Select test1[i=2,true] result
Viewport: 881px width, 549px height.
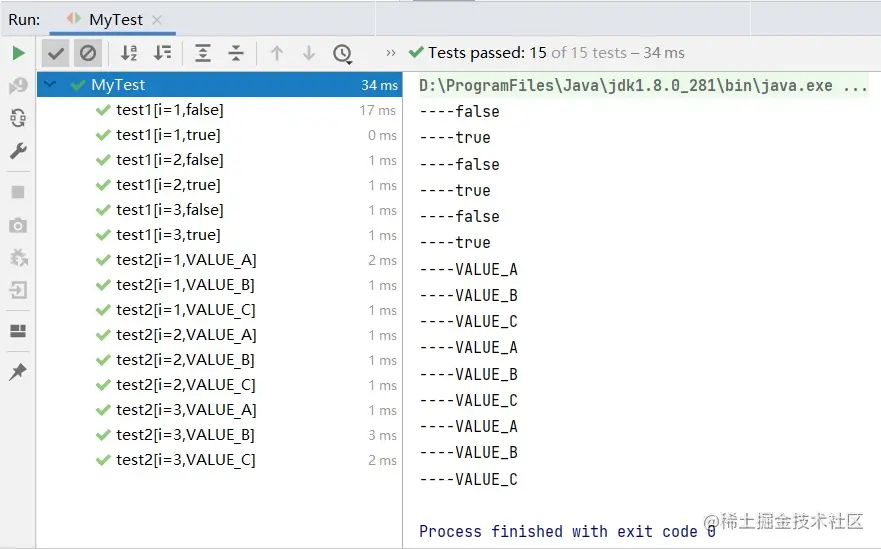tap(219, 185)
